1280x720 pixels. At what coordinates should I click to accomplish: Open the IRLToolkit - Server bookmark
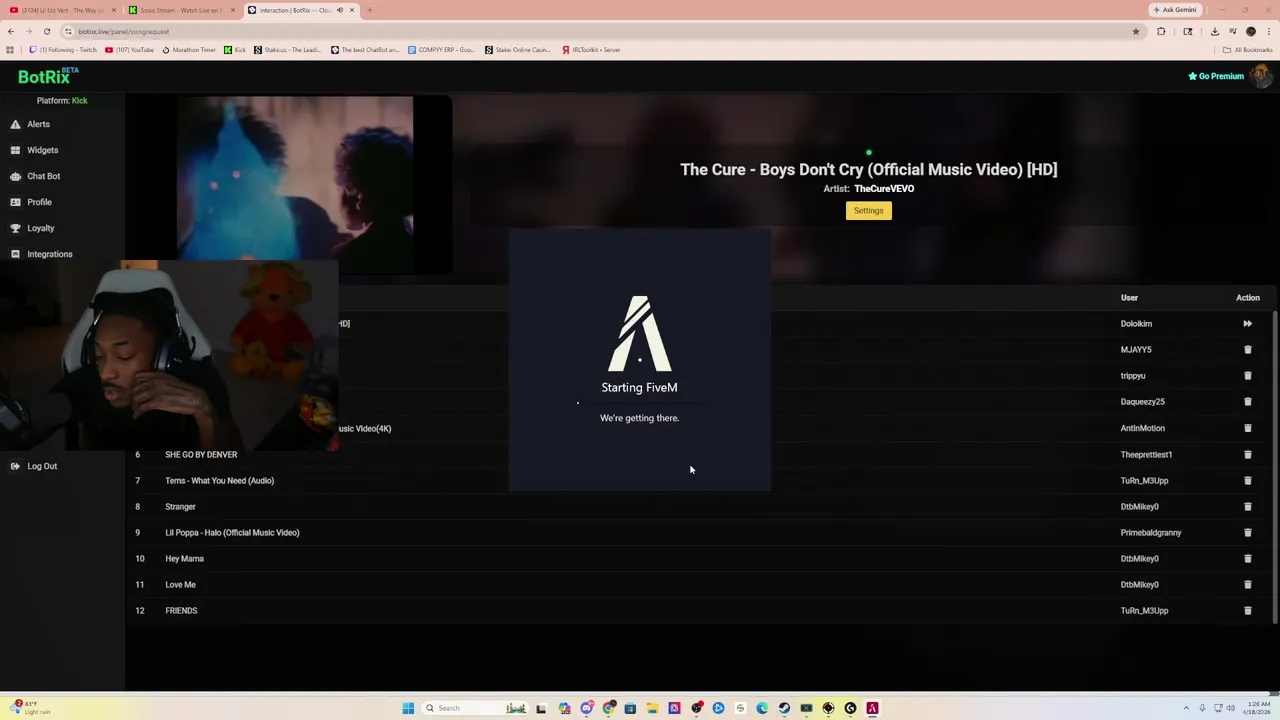click(592, 50)
